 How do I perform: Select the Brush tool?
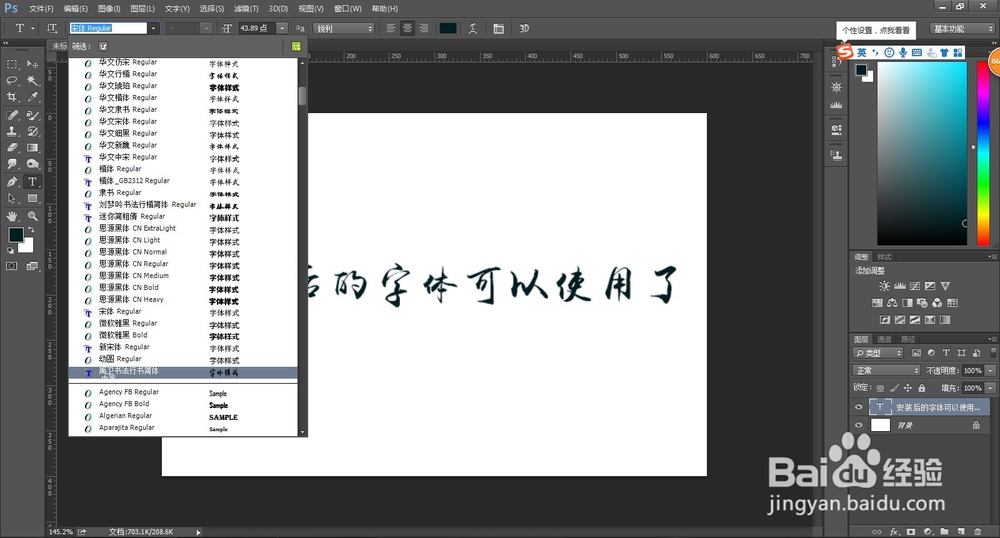tap(33, 115)
